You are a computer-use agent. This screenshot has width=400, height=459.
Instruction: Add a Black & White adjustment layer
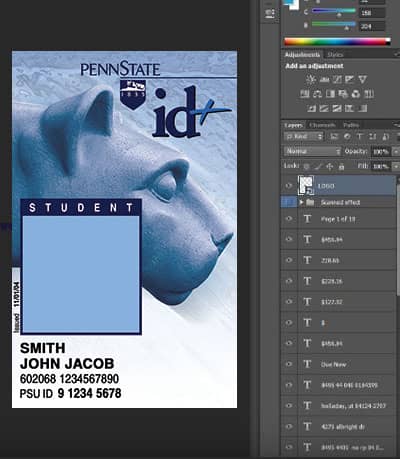[x=330, y=94]
